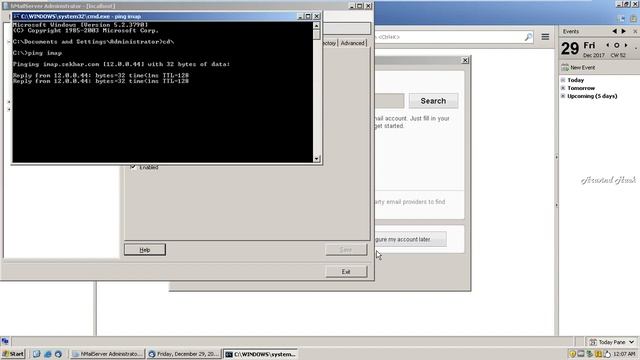Jump to today using circle button

point(617,45)
